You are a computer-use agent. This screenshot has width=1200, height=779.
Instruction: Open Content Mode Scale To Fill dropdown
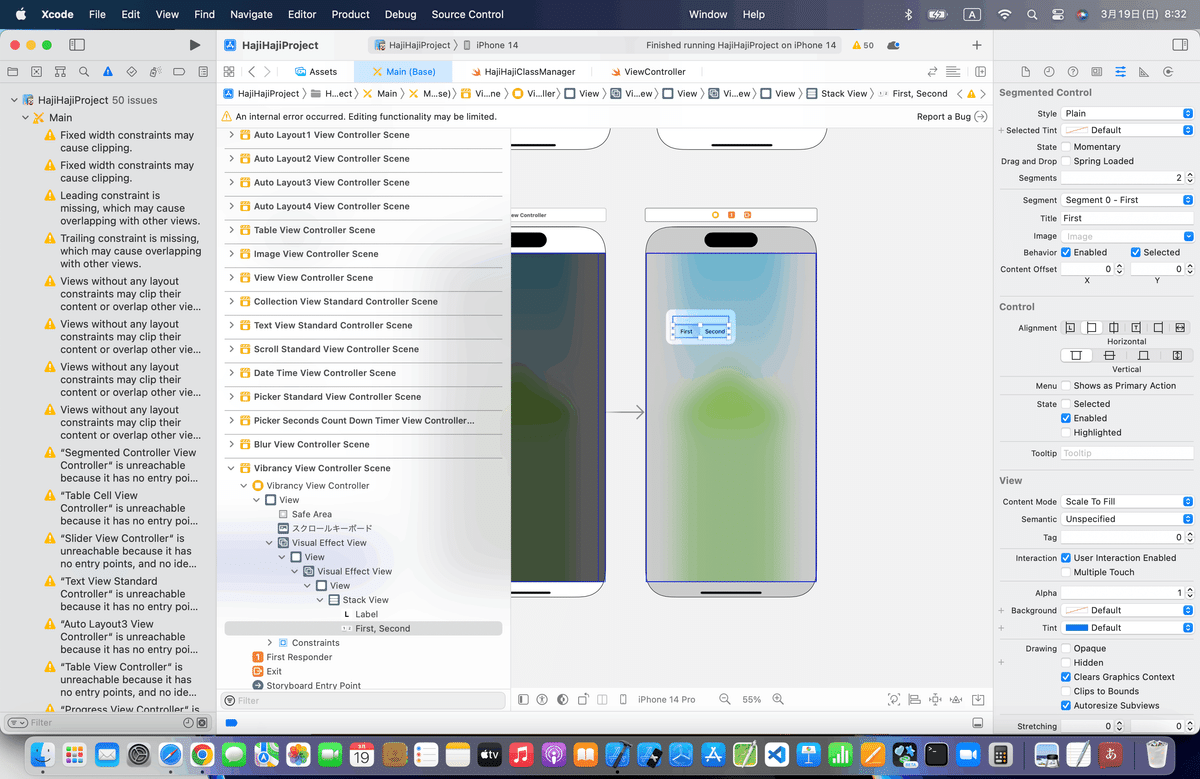pos(1127,502)
